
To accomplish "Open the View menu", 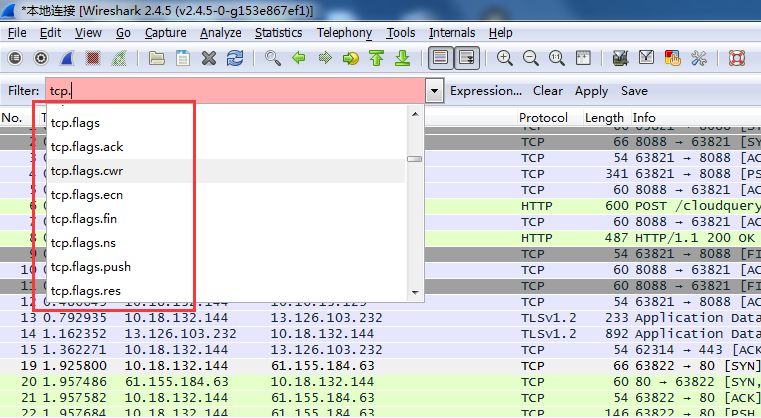I will click(x=88, y=33).
